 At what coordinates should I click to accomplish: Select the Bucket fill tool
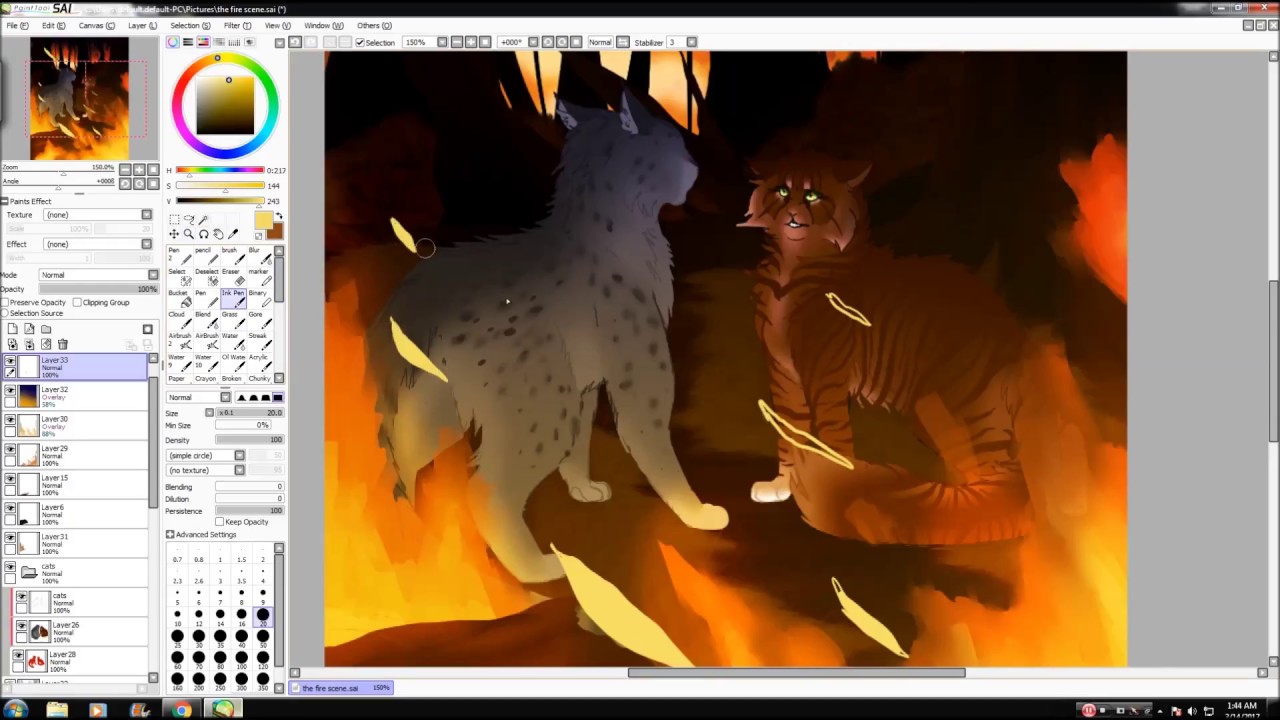(x=180, y=298)
